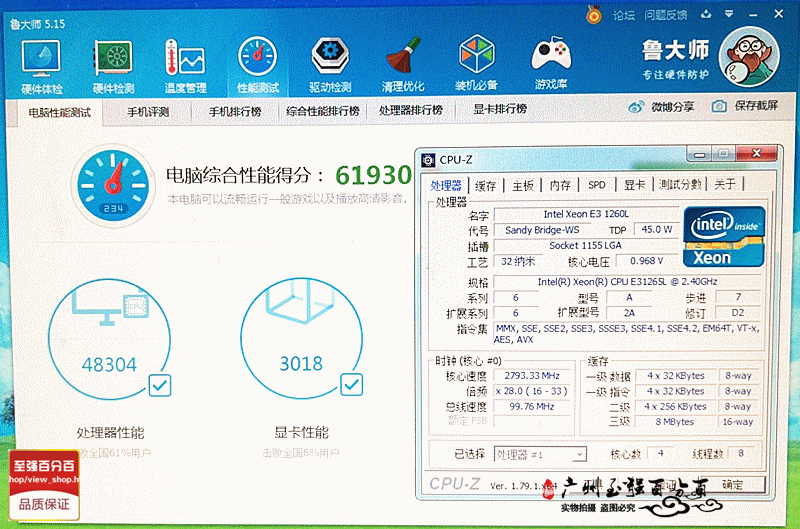This screenshot has height=529, width=800.
Task: Select CPU-Z 缓存 tab
Action: 485,186
